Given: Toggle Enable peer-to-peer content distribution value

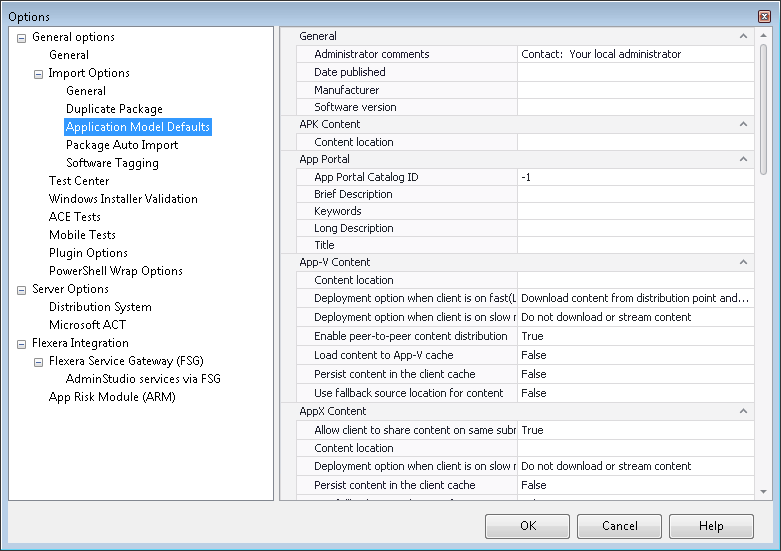Looking at the screenshot, I should [x=635, y=336].
